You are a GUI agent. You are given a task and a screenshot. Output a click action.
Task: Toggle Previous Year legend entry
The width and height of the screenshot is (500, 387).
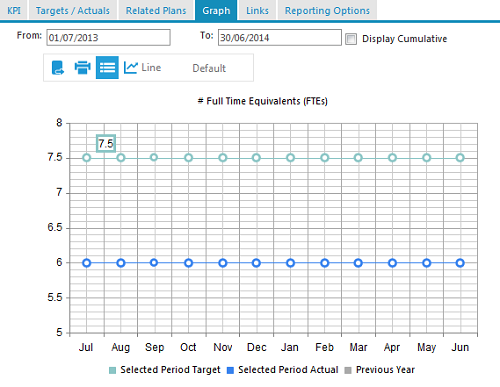(x=379, y=370)
